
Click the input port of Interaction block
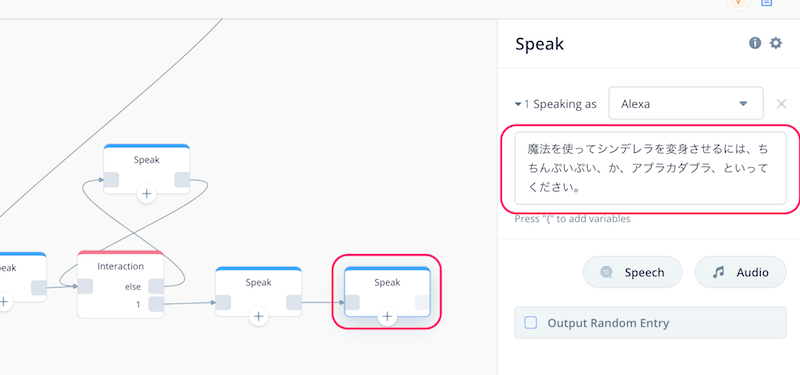coord(85,287)
